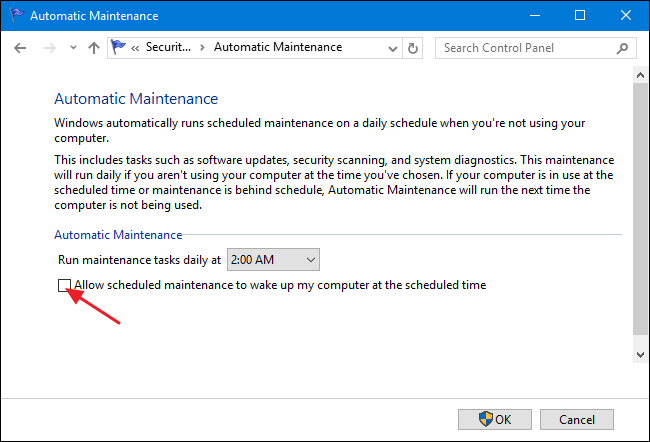Image resolution: width=650 pixels, height=442 pixels.
Task: Click Automatic Maintenance breadcrumb
Action: (278, 47)
